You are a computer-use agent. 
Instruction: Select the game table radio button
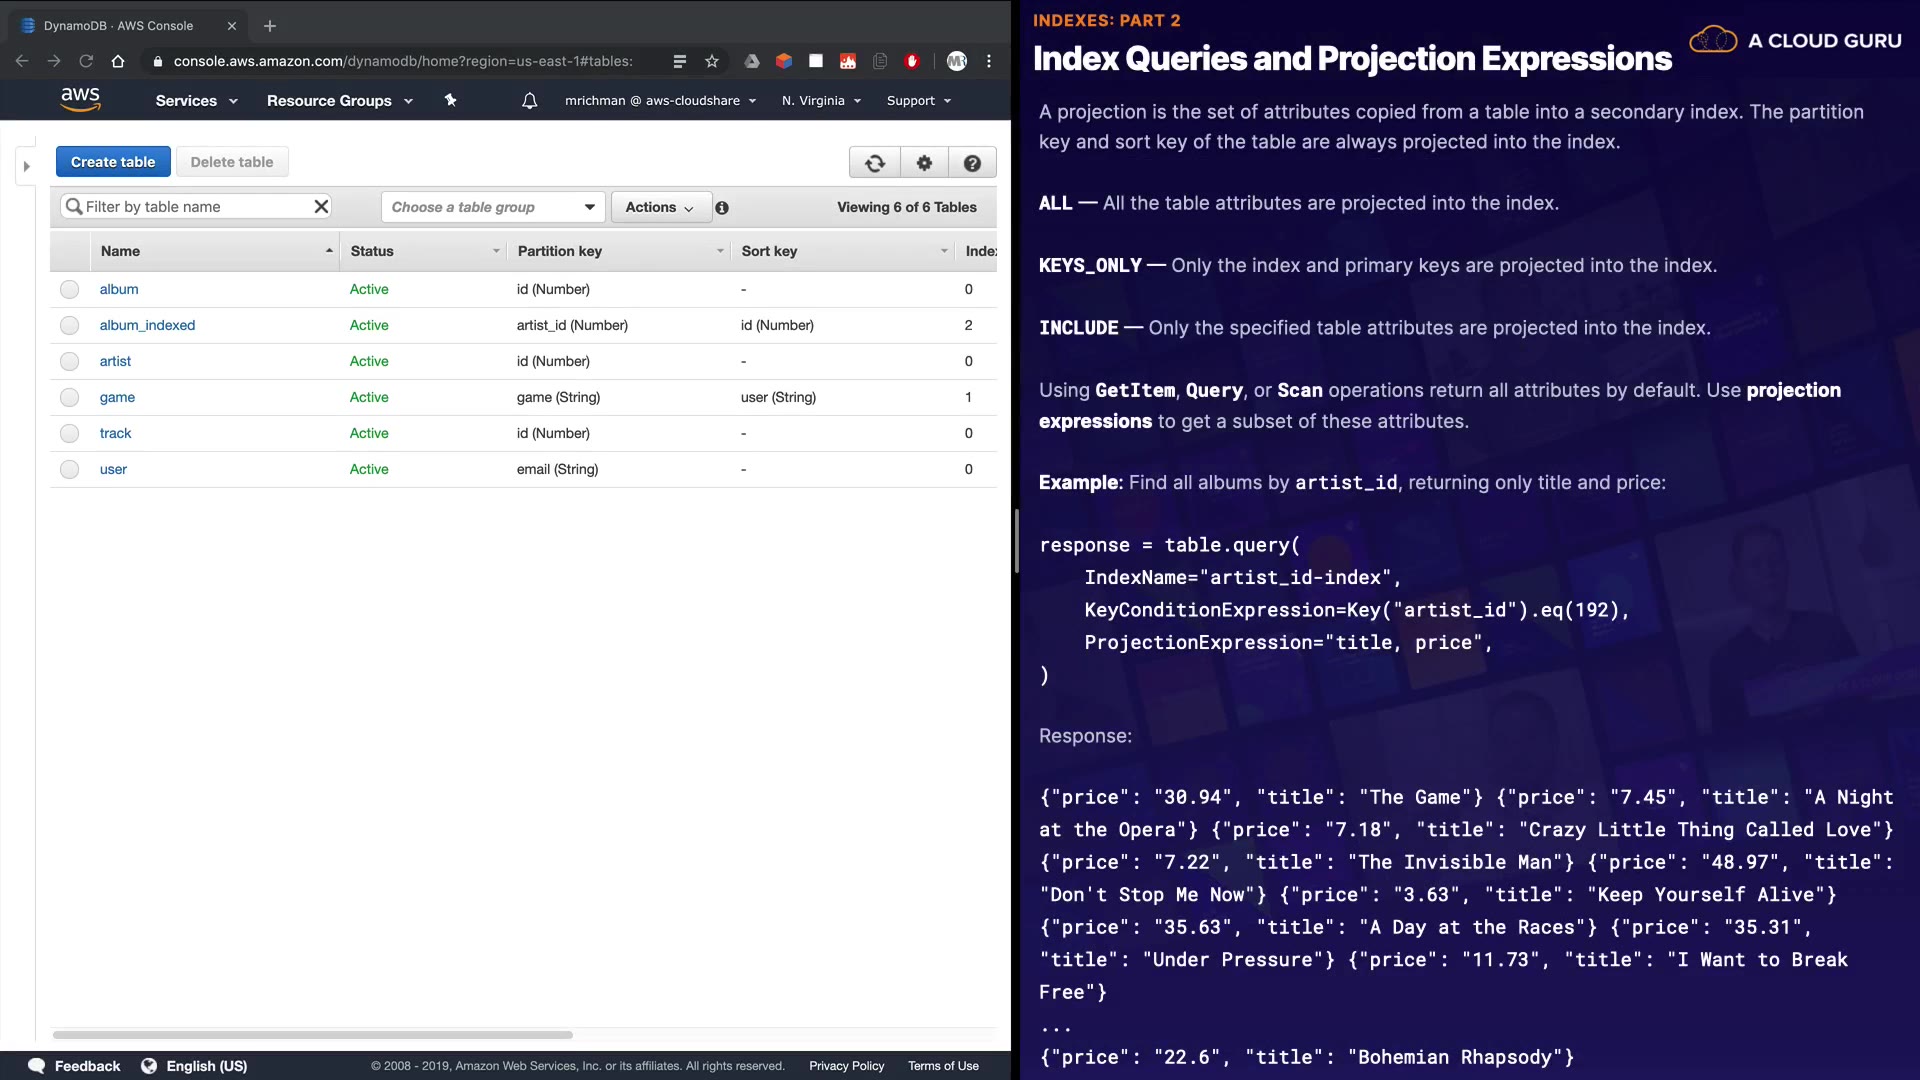click(69, 398)
